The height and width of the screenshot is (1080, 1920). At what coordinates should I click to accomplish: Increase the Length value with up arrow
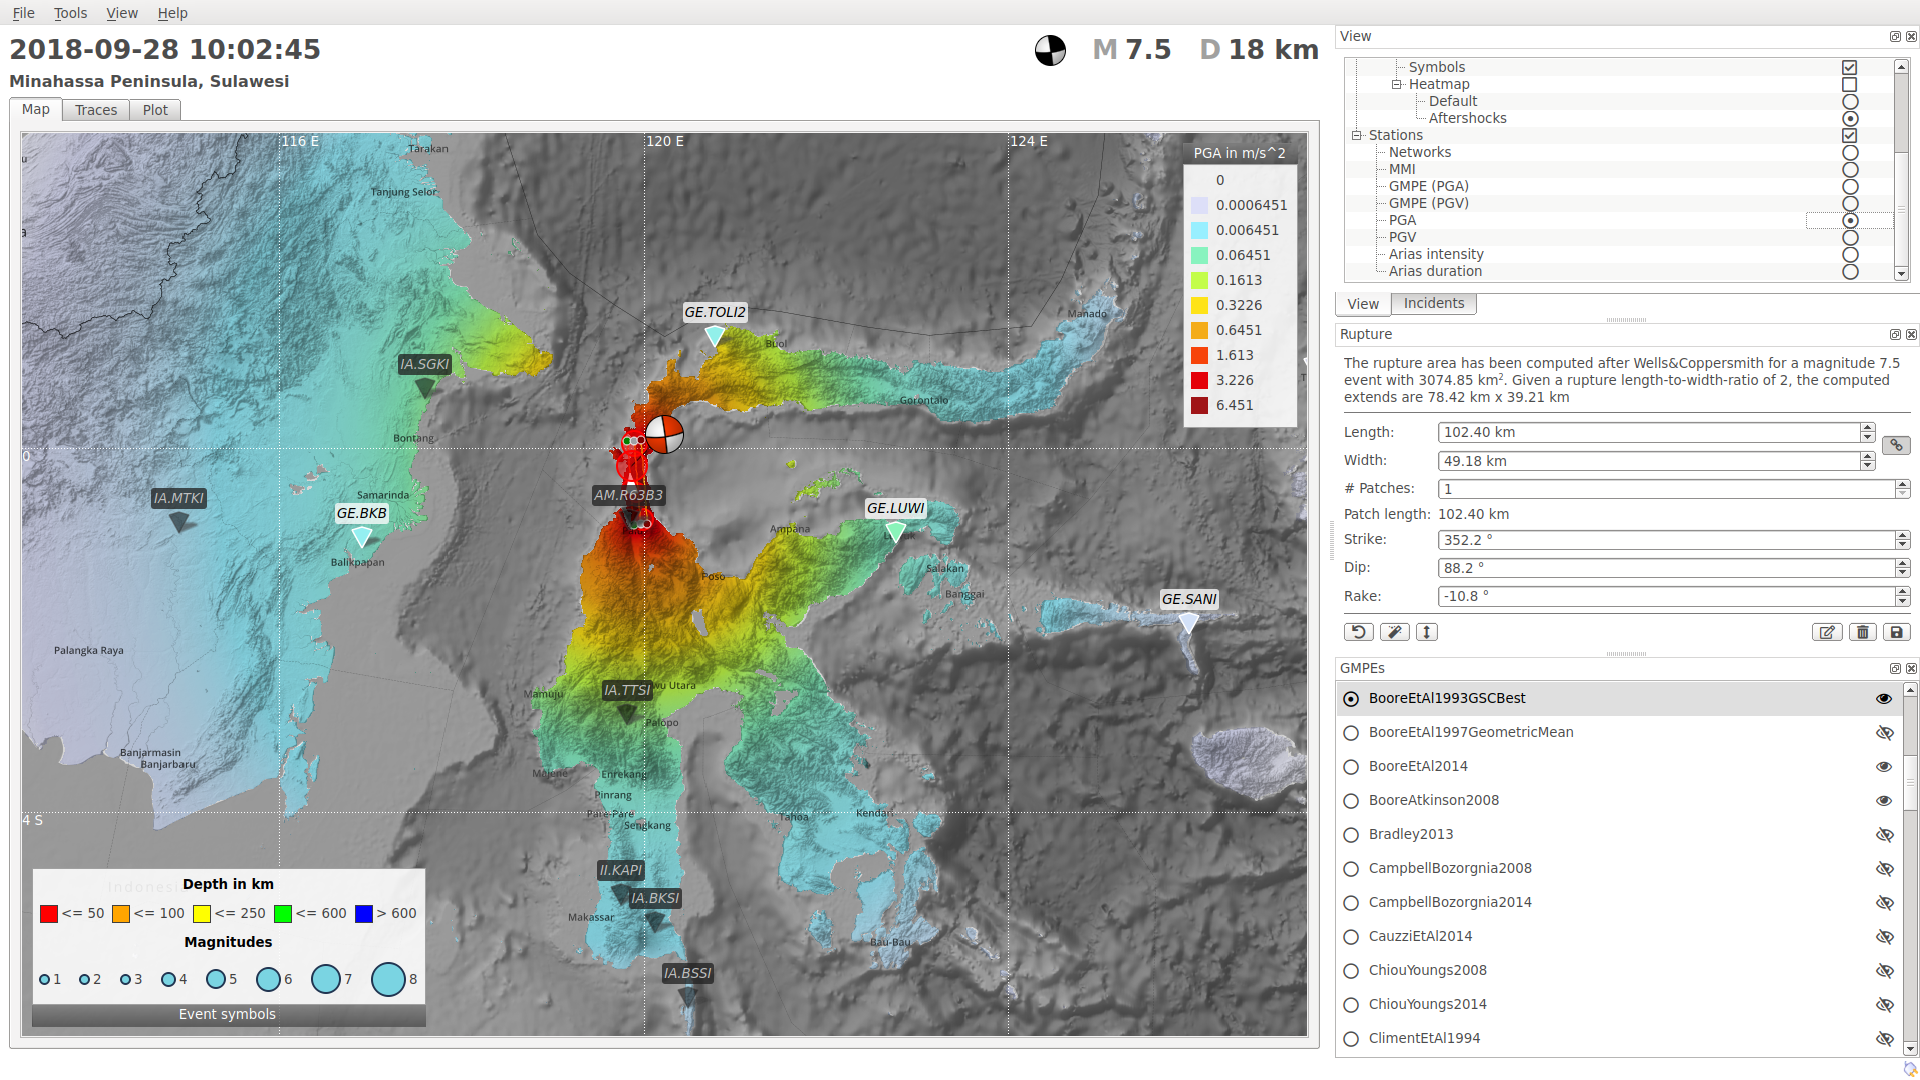[1867, 428]
